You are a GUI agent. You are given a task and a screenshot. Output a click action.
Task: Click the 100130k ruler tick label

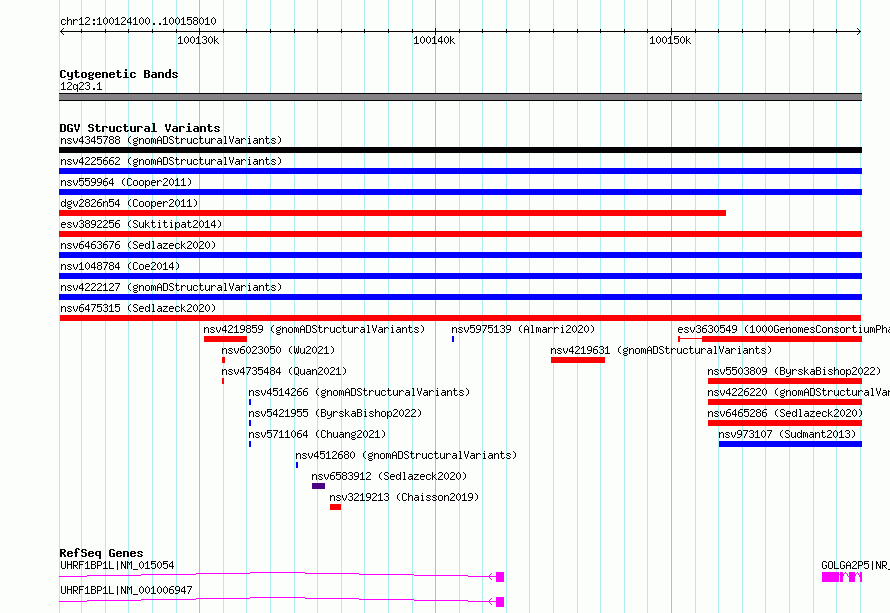pyautogui.click(x=198, y=40)
